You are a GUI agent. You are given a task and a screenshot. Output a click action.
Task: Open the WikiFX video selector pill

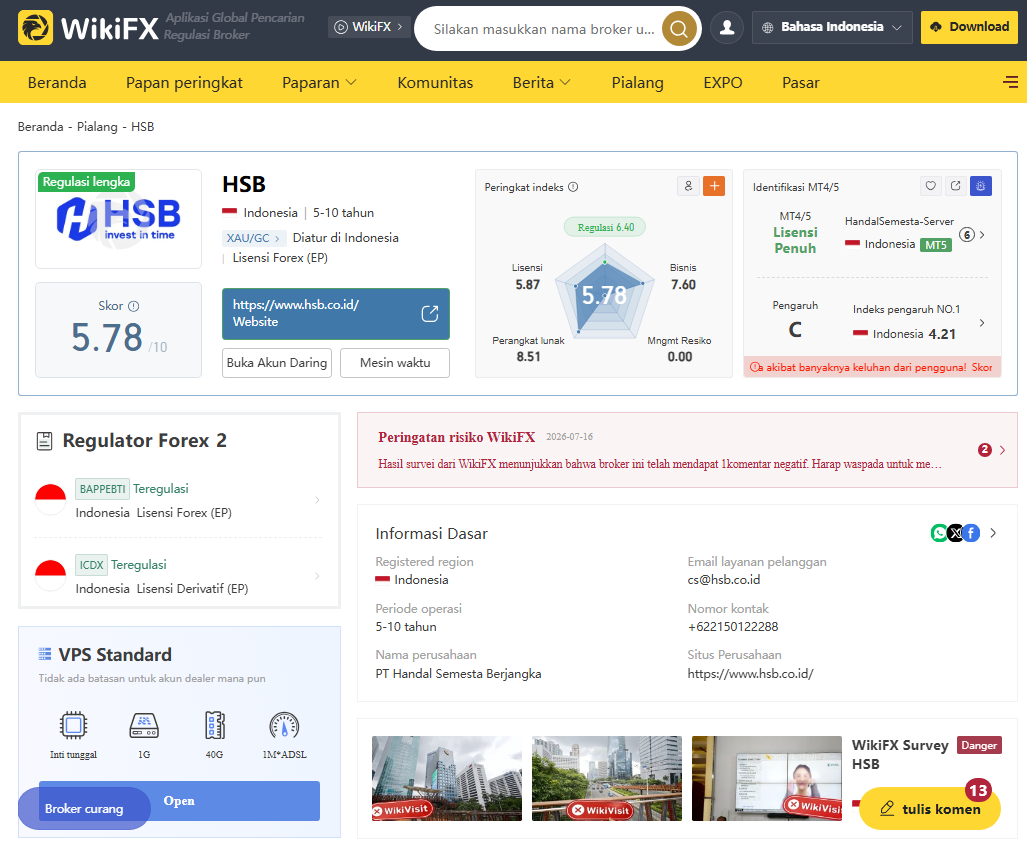369,27
